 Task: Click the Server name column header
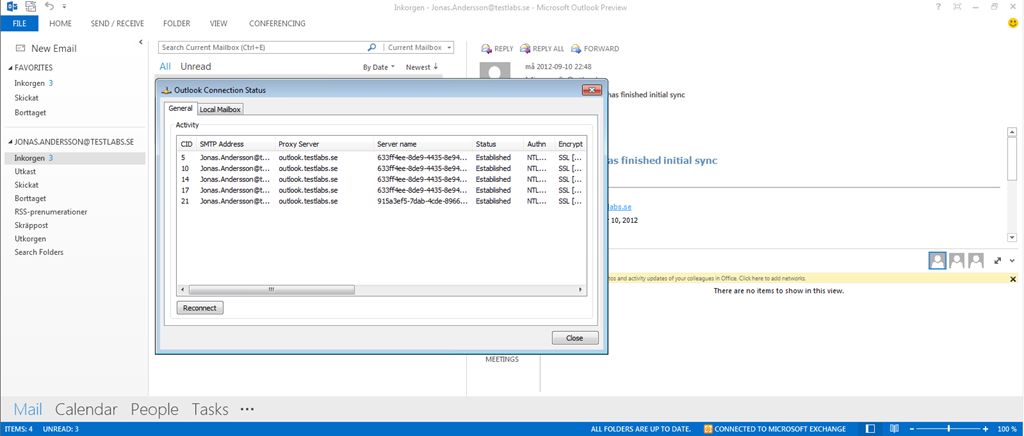coord(423,144)
